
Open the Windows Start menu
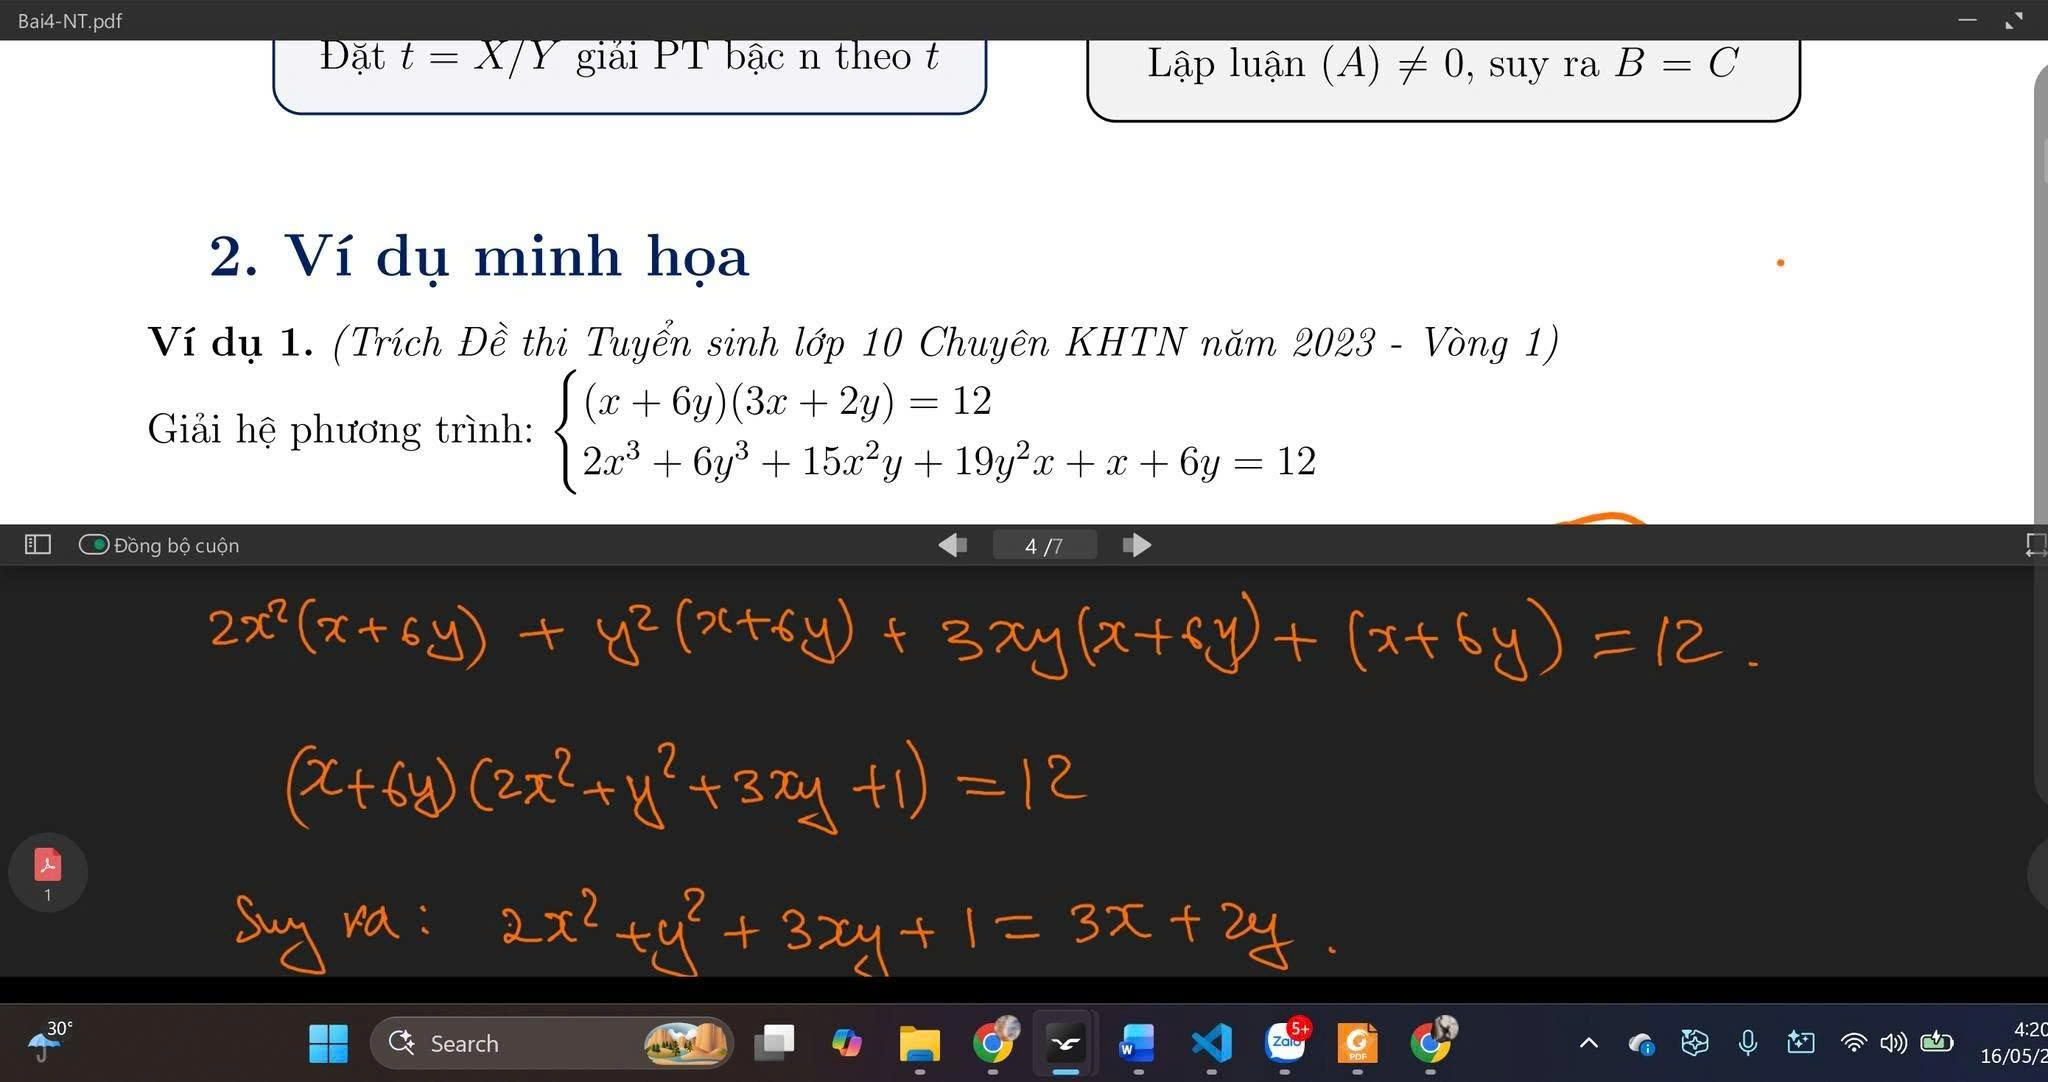click(x=328, y=1043)
